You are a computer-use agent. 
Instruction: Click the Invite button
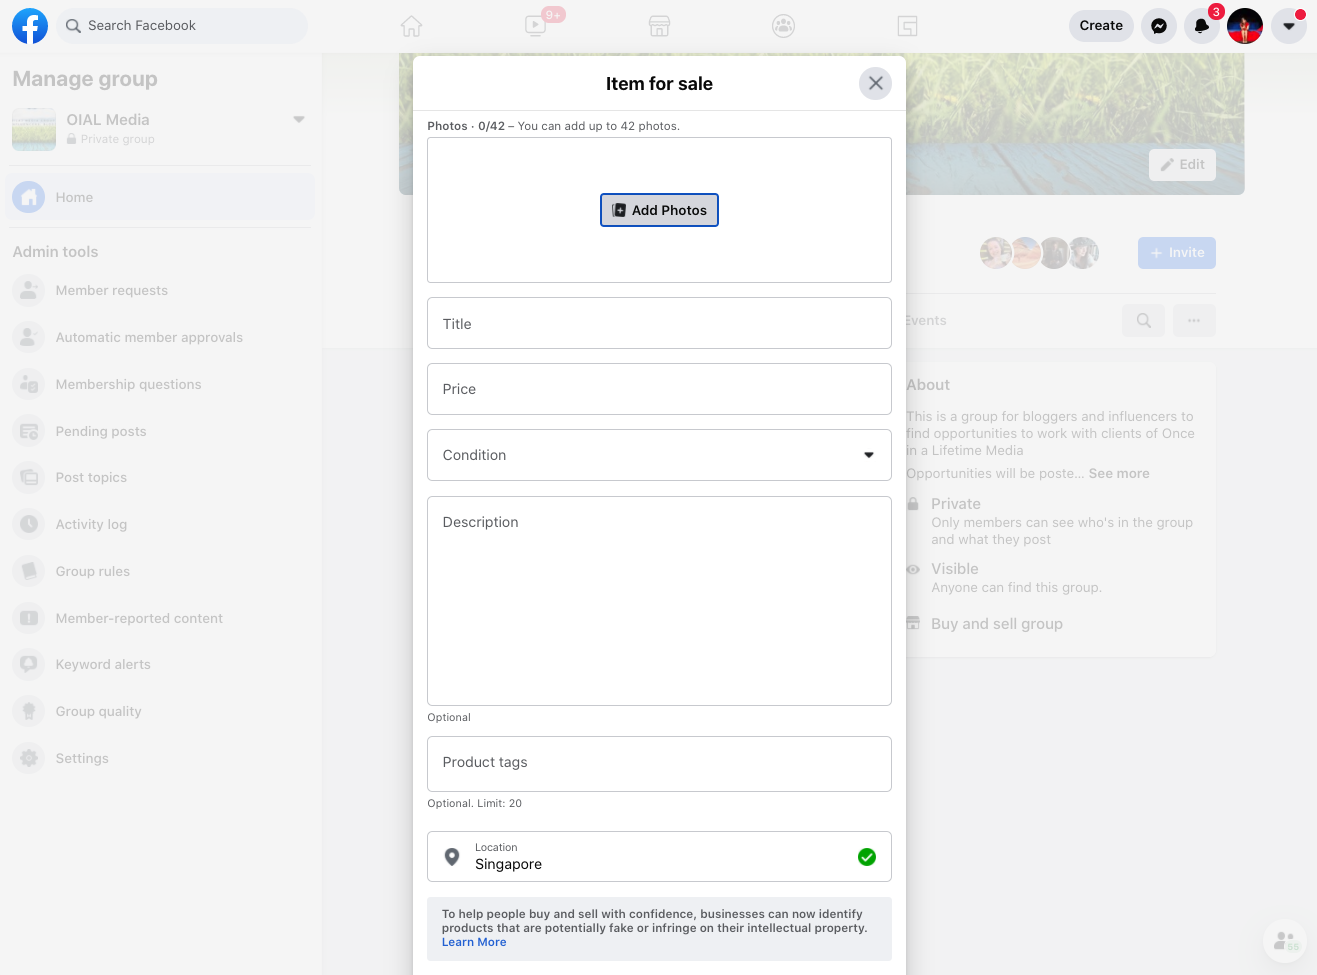(x=1177, y=253)
